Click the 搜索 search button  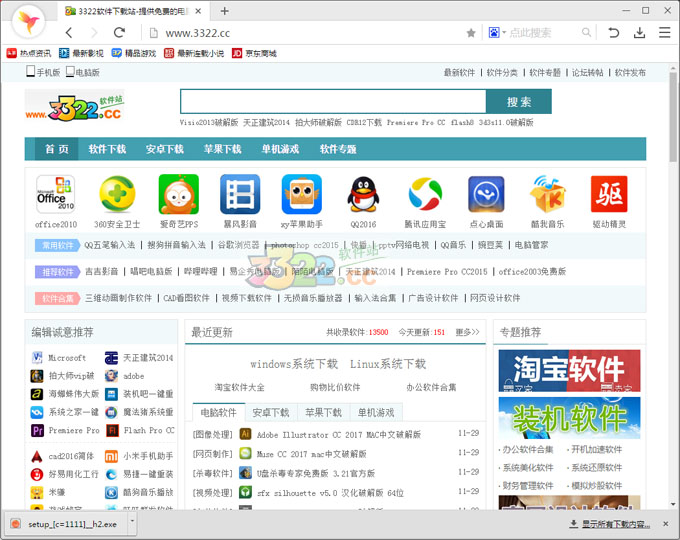coord(519,101)
